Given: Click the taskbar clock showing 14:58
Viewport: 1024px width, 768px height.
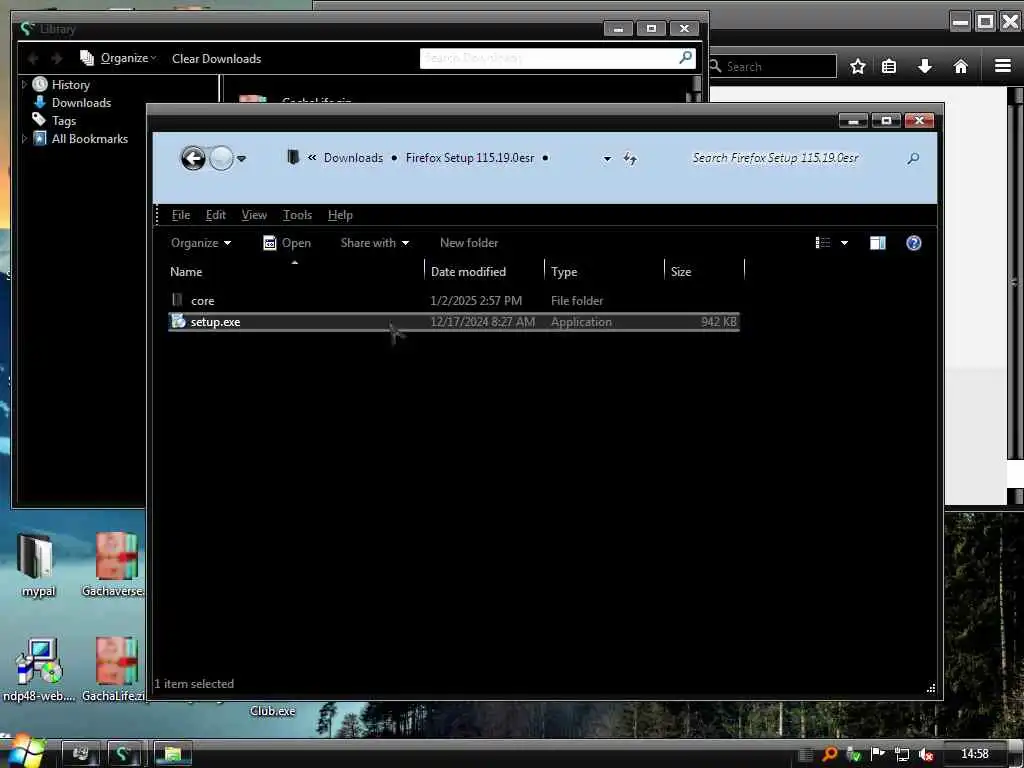Looking at the screenshot, I should click(975, 754).
